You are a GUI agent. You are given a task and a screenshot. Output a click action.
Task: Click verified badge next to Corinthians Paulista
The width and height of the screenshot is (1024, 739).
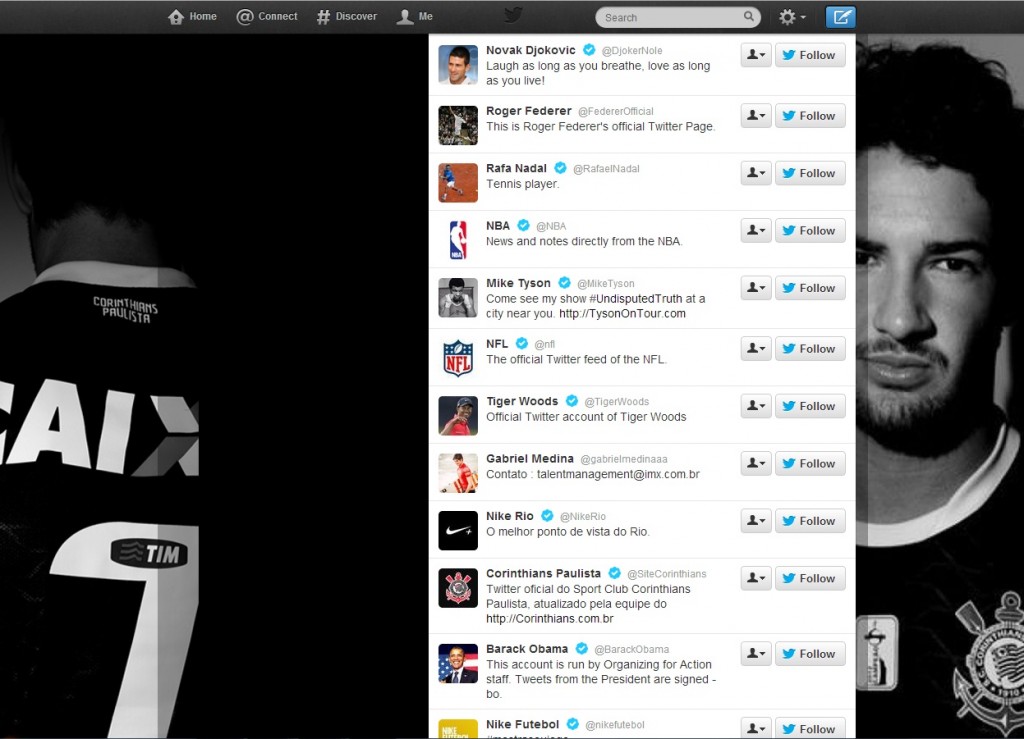click(615, 573)
